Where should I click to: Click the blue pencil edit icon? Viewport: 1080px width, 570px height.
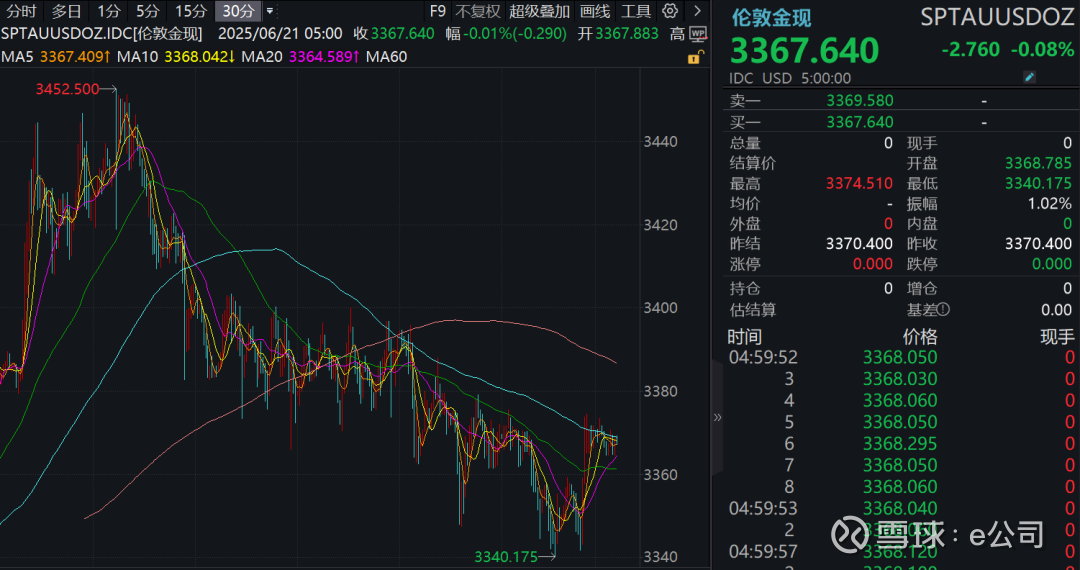1029,77
